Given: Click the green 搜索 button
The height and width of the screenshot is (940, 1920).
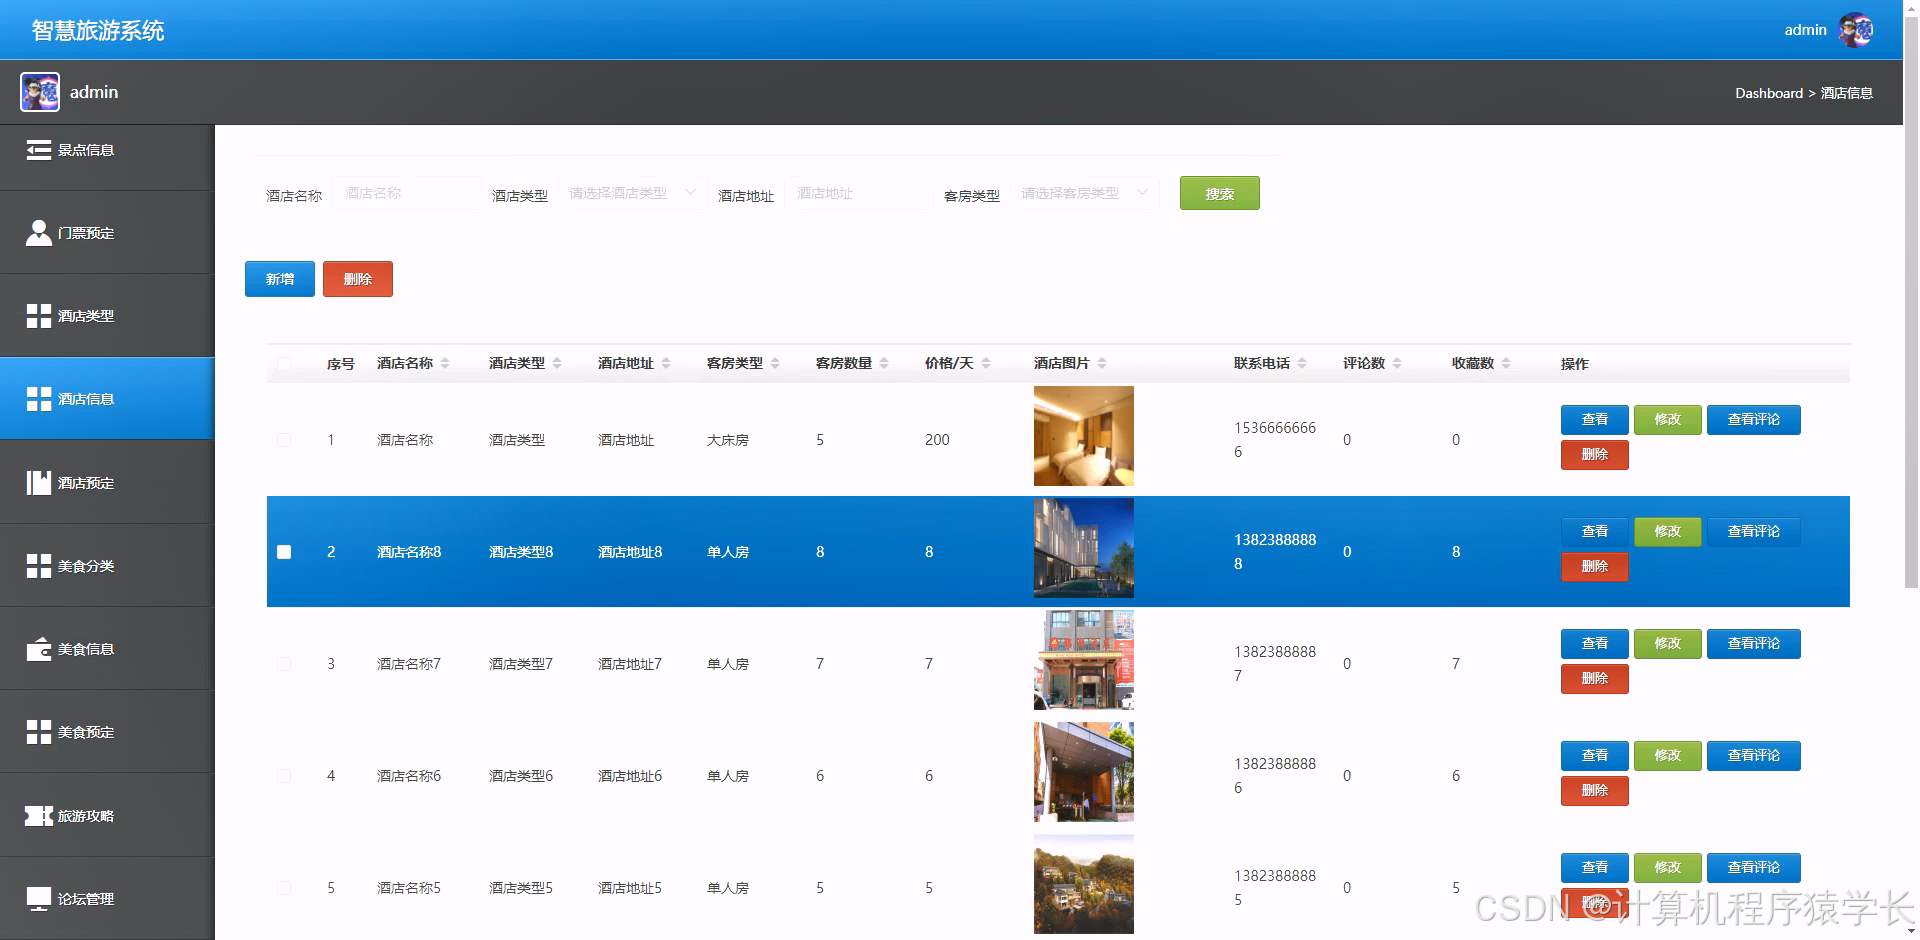Looking at the screenshot, I should tap(1219, 193).
